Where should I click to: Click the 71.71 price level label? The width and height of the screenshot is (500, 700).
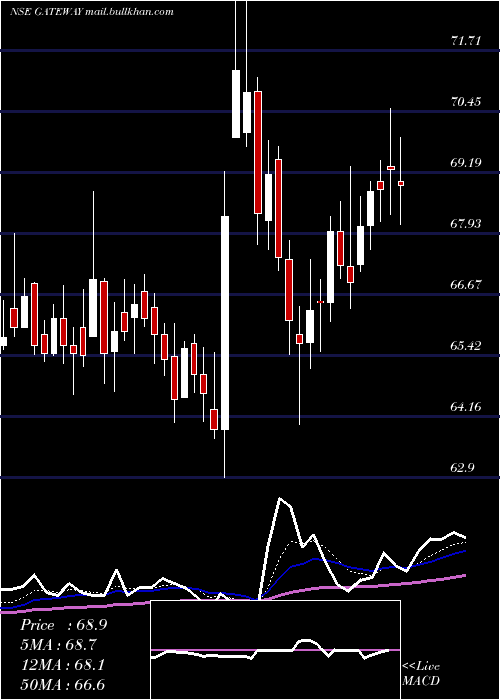click(x=466, y=41)
